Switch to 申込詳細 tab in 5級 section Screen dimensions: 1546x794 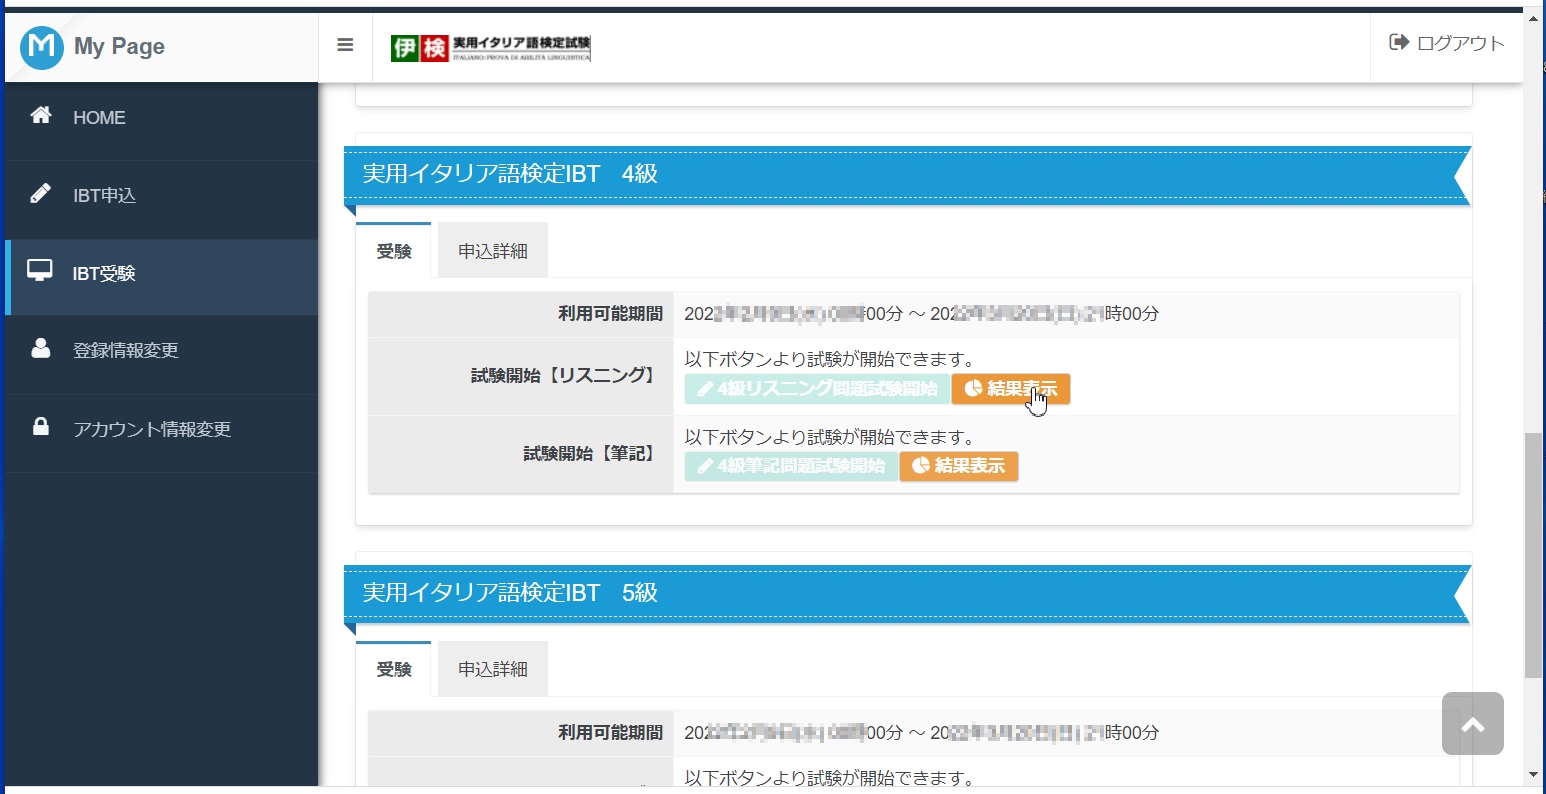coord(493,669)
